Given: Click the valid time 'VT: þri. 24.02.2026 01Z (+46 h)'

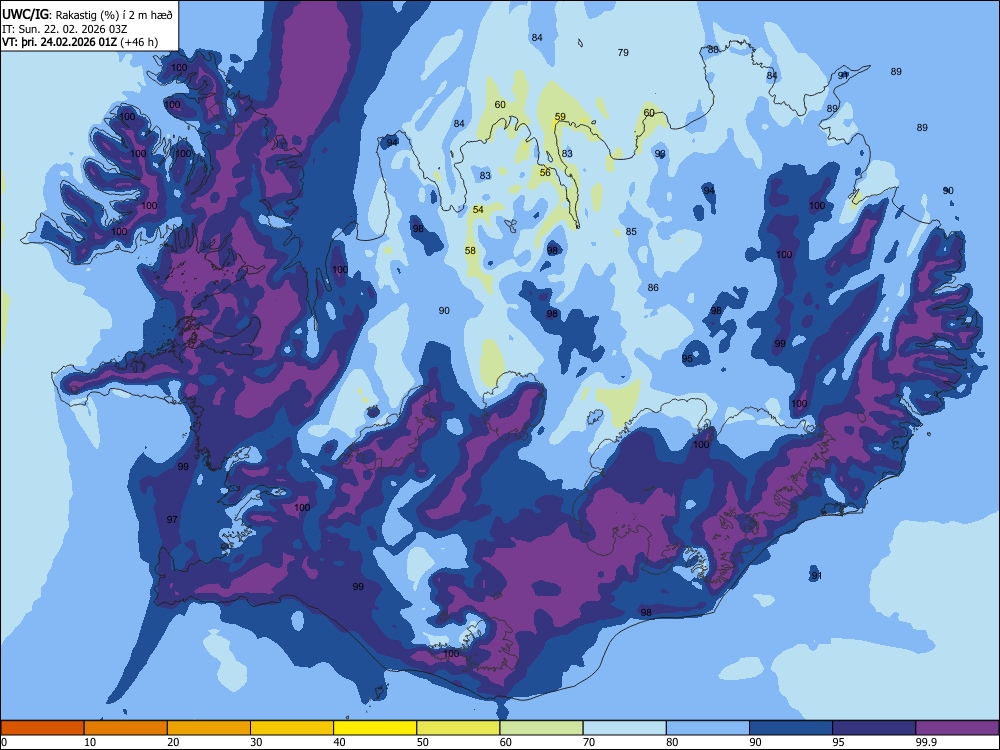Looking at the screenshot, I should click(80, 42).
